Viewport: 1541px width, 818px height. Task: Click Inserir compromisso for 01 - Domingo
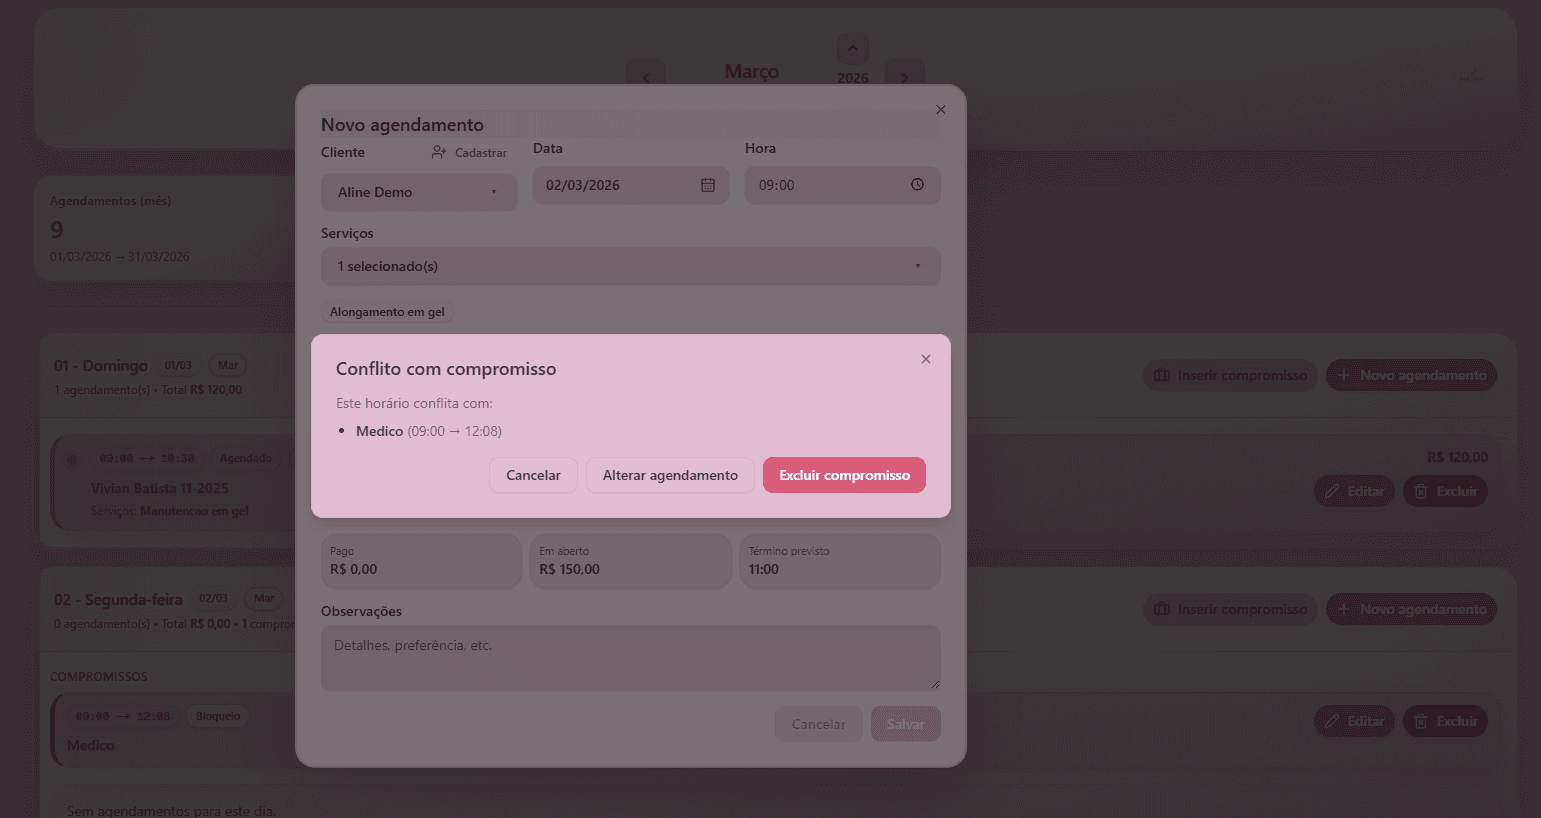pos(1230,375)
